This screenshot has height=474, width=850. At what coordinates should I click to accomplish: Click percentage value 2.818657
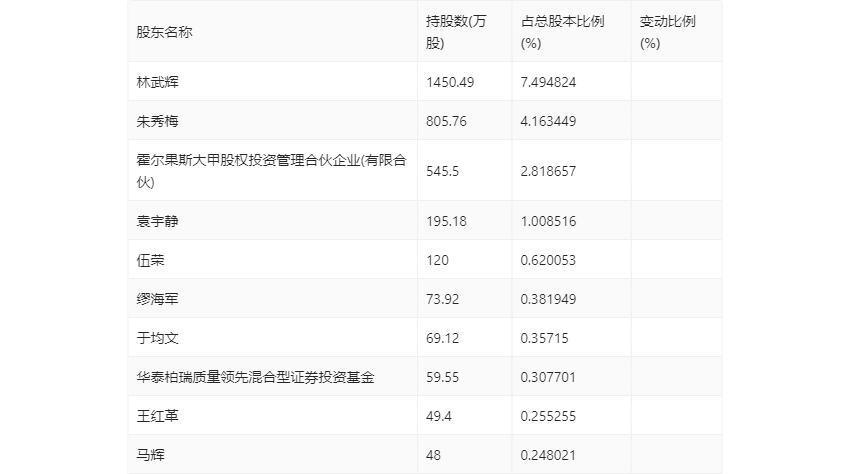click(x=548, y=171)
